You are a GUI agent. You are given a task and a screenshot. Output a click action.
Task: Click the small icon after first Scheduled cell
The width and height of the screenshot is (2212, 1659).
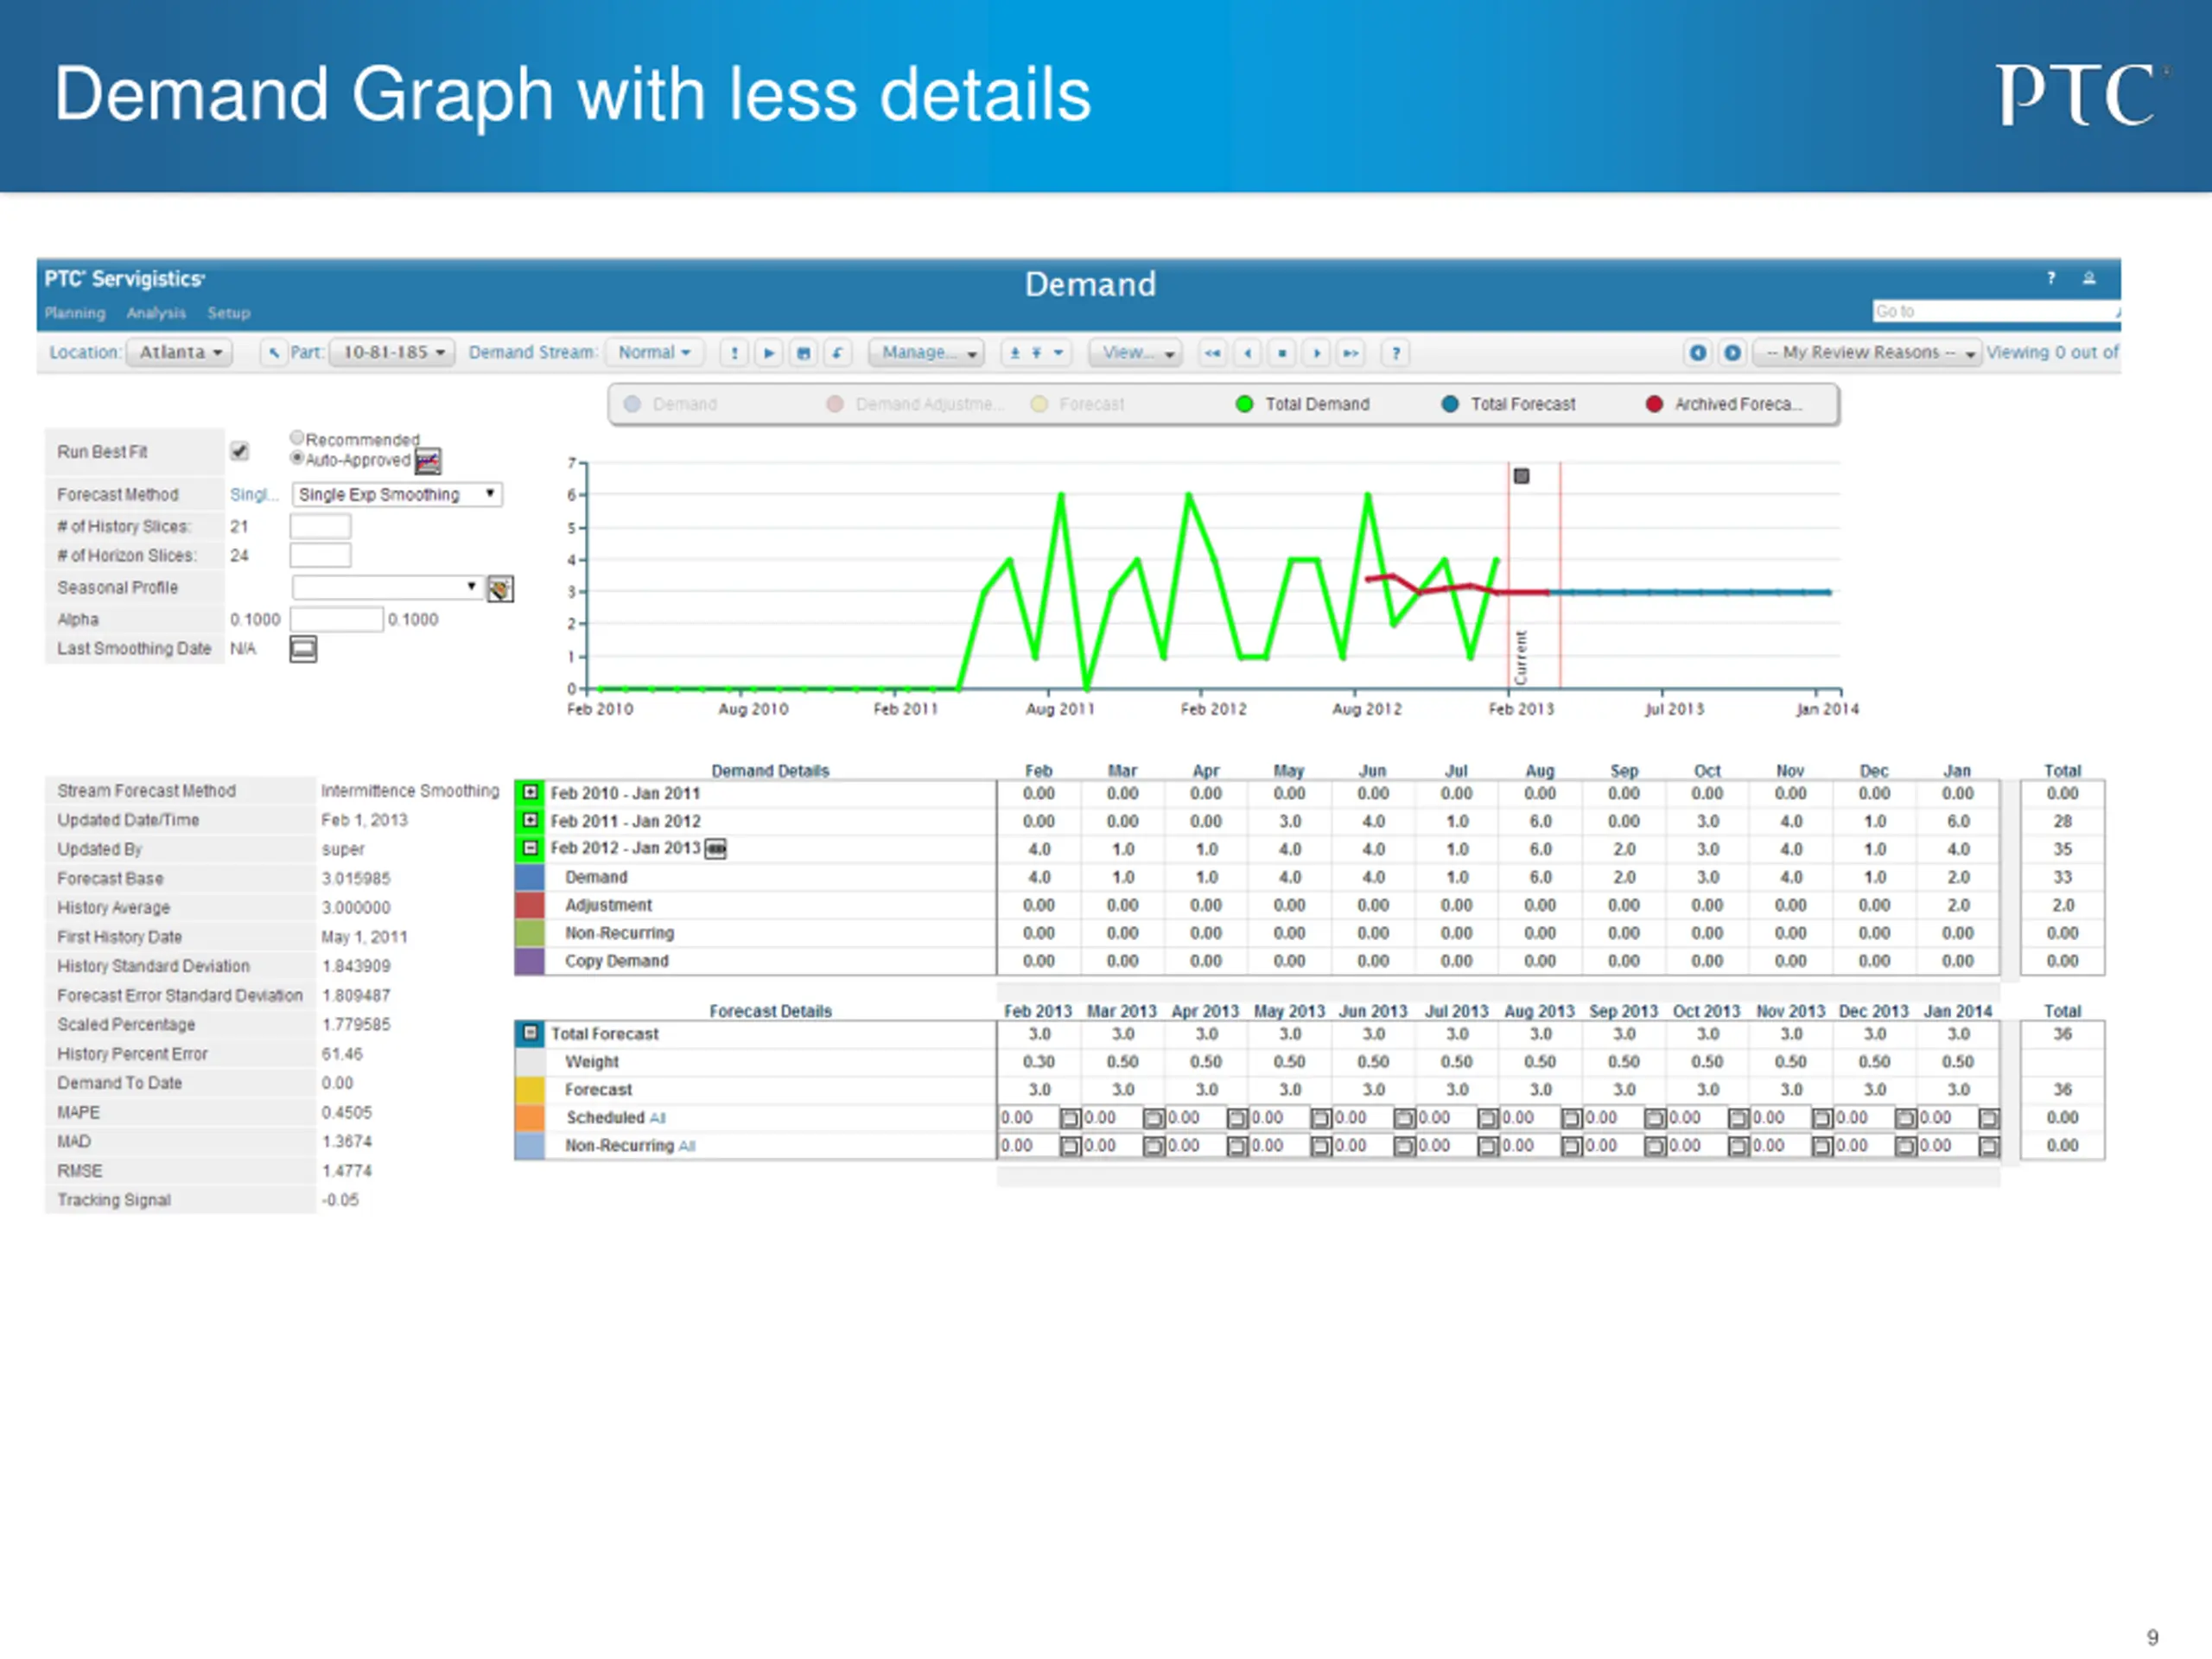pos(1070,1118)
